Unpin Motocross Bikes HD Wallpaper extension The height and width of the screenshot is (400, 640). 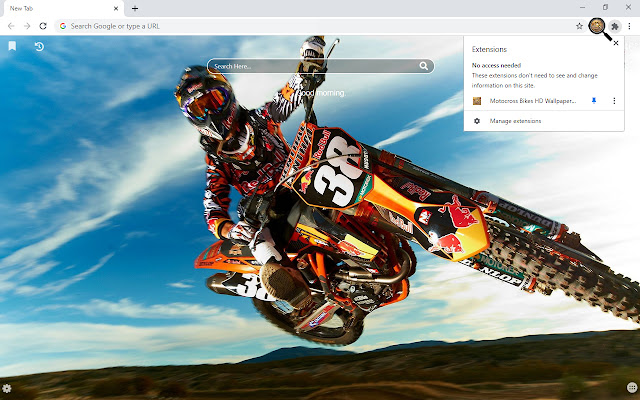(x=594, y=100)
